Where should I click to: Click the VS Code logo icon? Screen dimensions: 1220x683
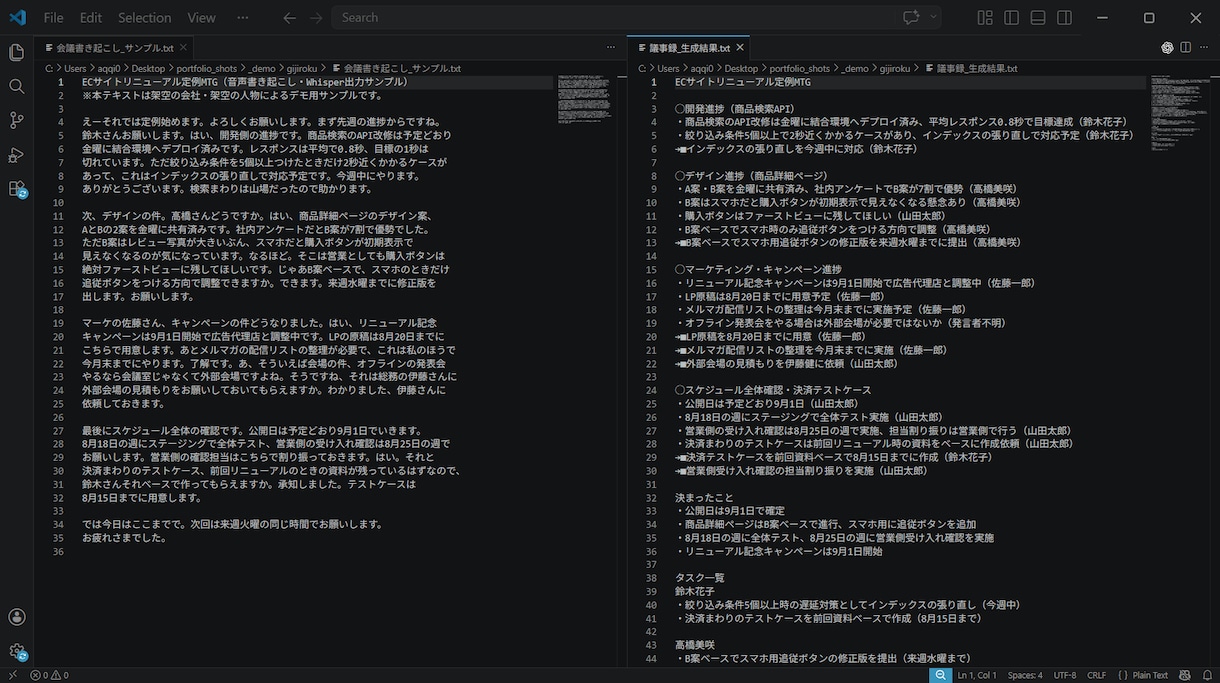click(17, 17)
